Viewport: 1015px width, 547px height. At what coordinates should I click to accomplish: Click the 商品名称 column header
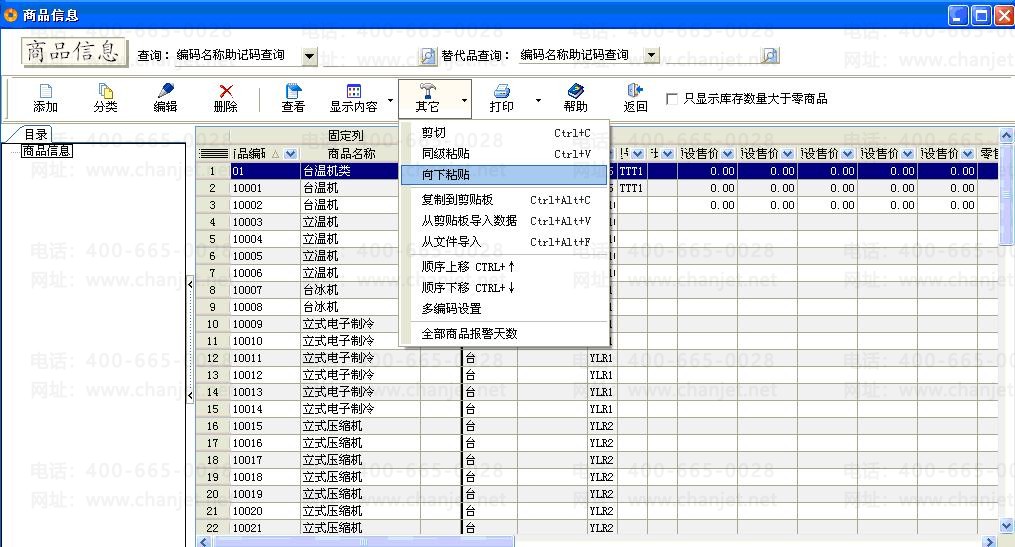pos(351,154)
